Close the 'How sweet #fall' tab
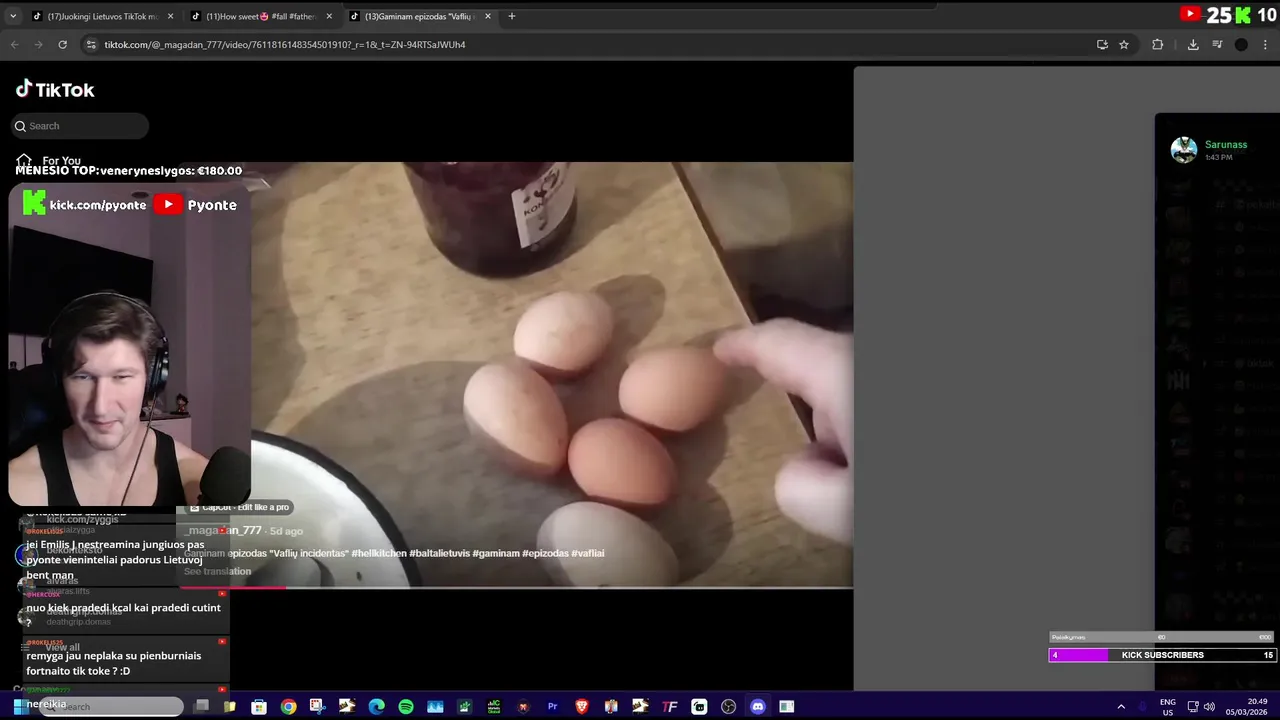Viewport: 1280px width, 720px height. 329,16
